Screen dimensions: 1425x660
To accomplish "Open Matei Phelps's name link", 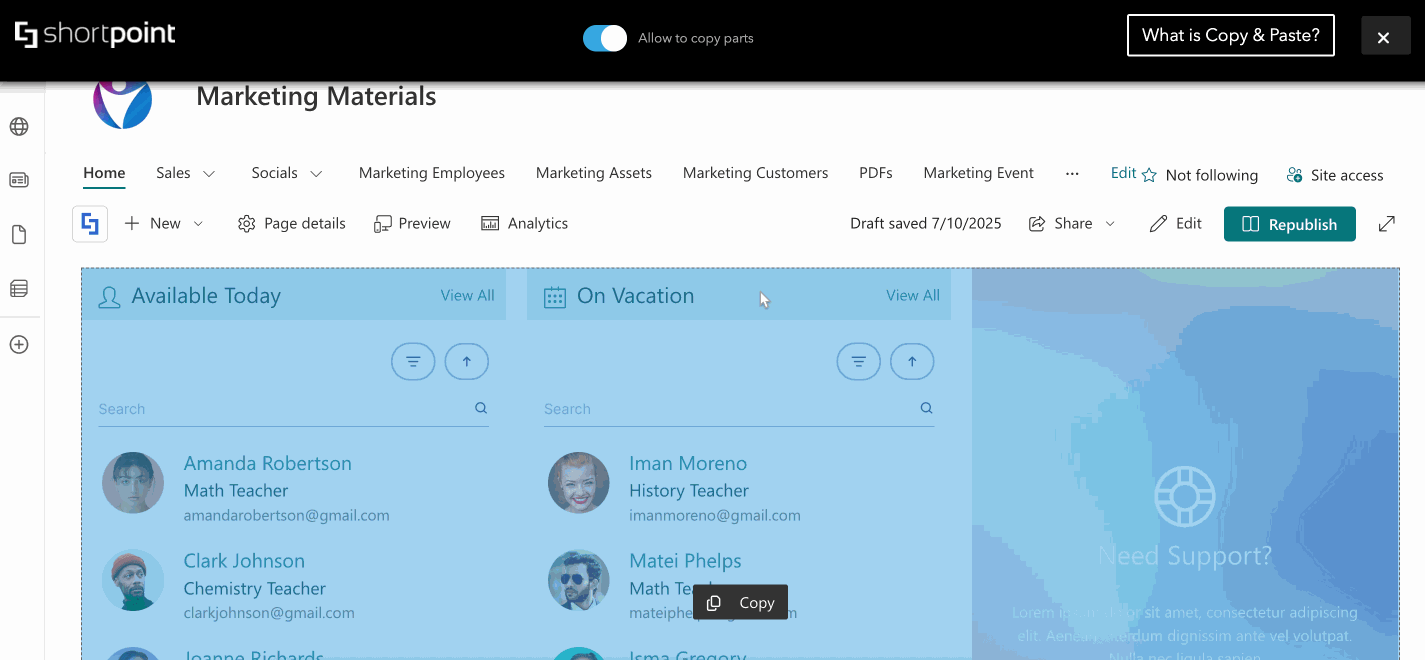I will click(685, 561).
